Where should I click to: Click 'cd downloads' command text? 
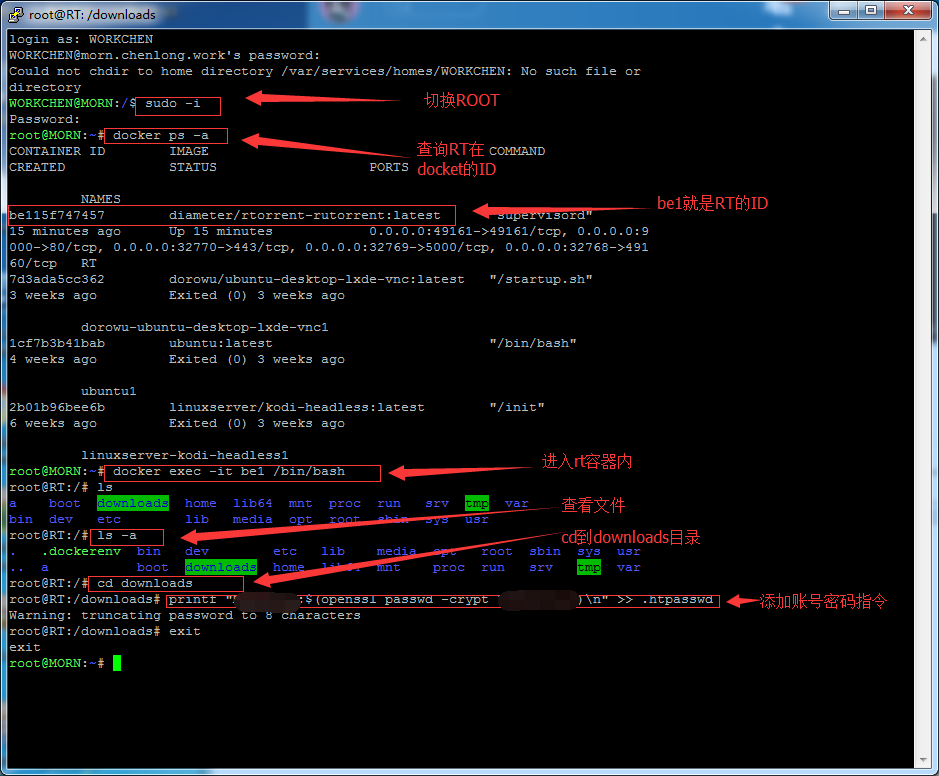145,583
